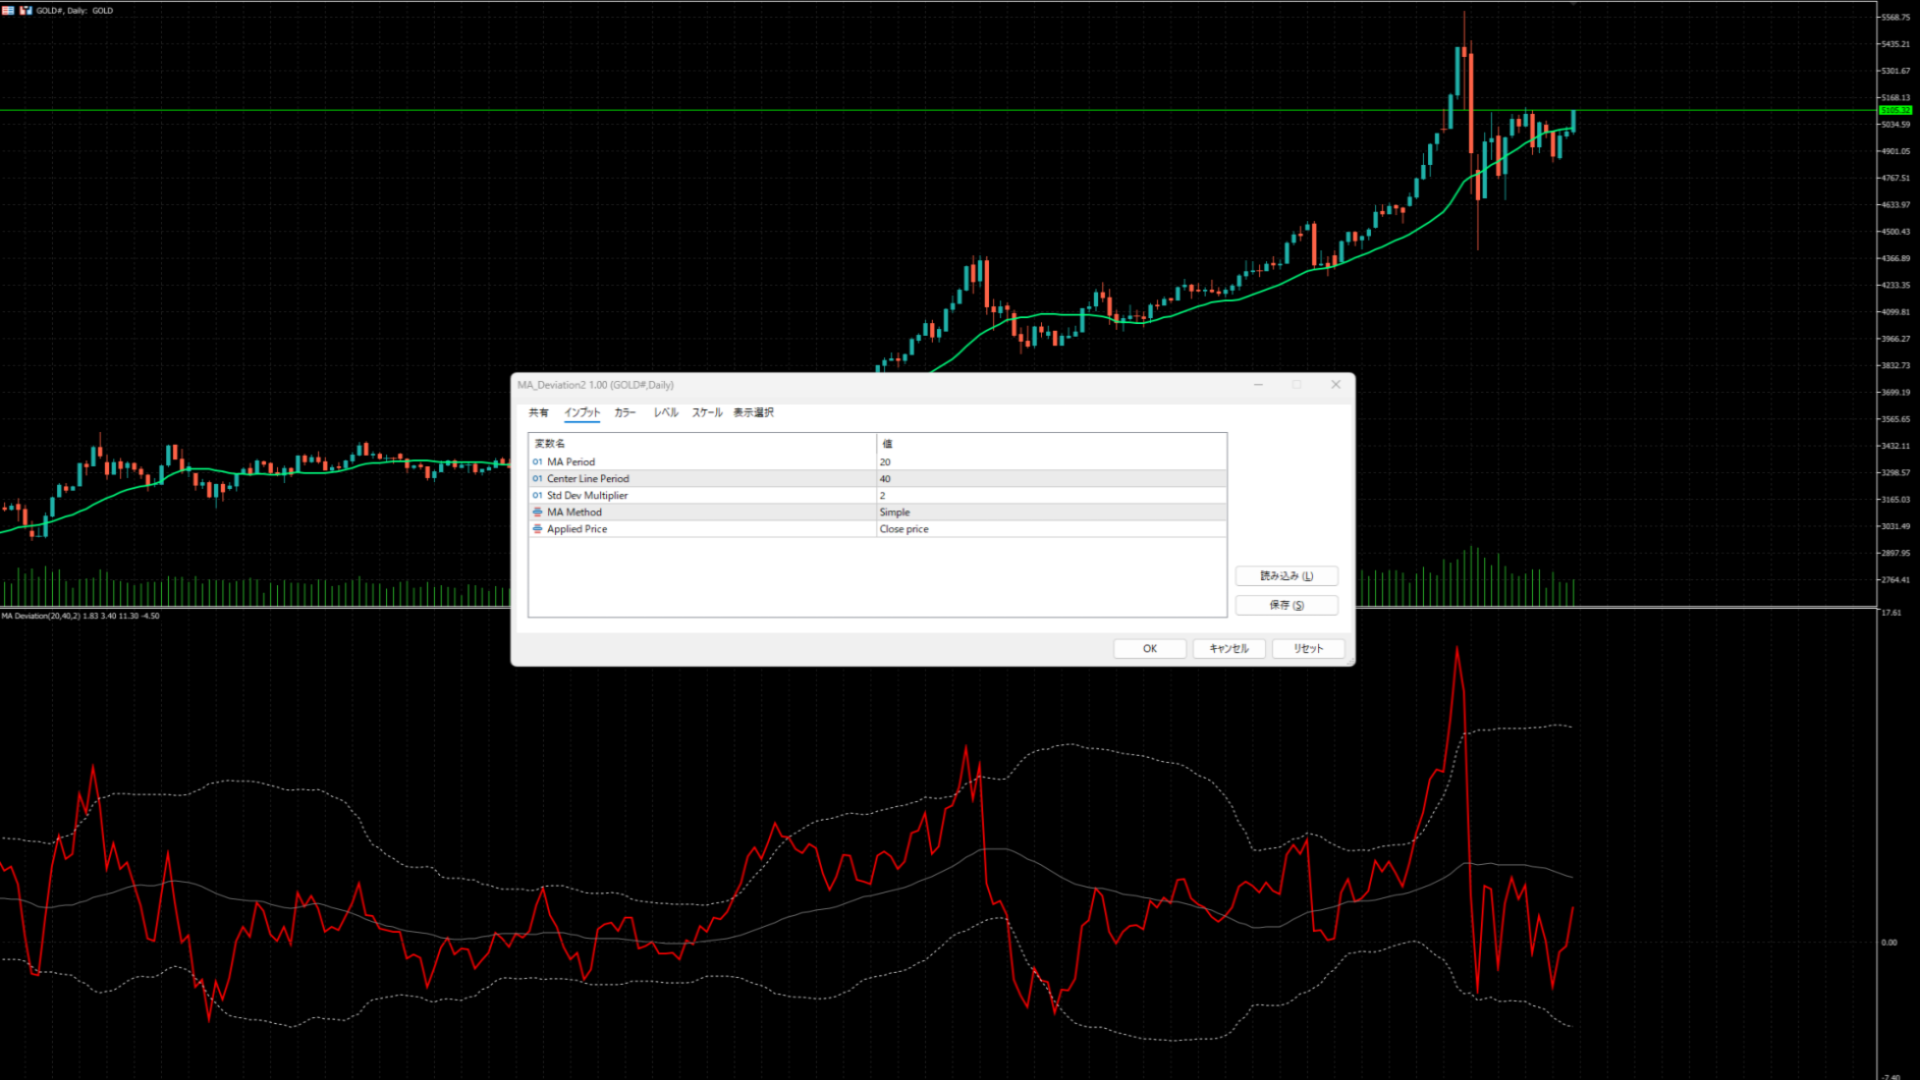Click the Center Line Period parameter icon
Image resolution: width=1920 pixels, height=1080 pixels.
[x=537, y=479]
